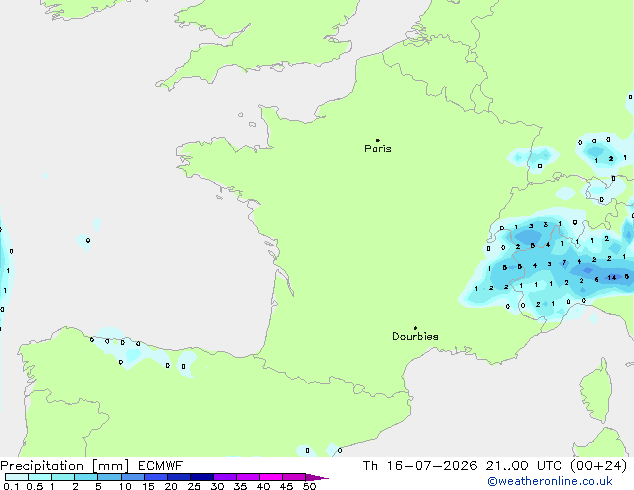Screen dimensions: 634x490
Task: Click the legend label '0.1'
Action: tap(11, 486)
